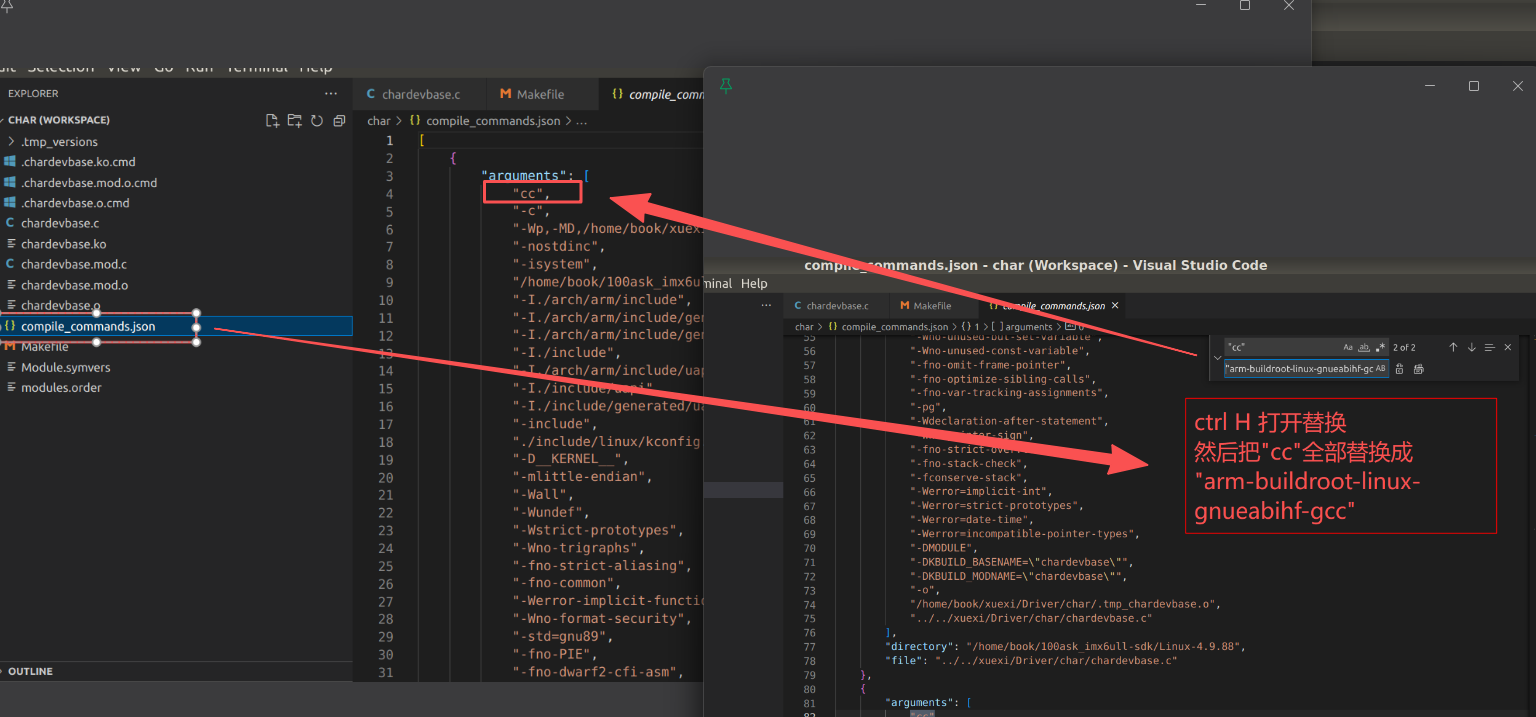Refresh the Explorer file list
This screenshot has width=1536, height=717.
point(317,120)
